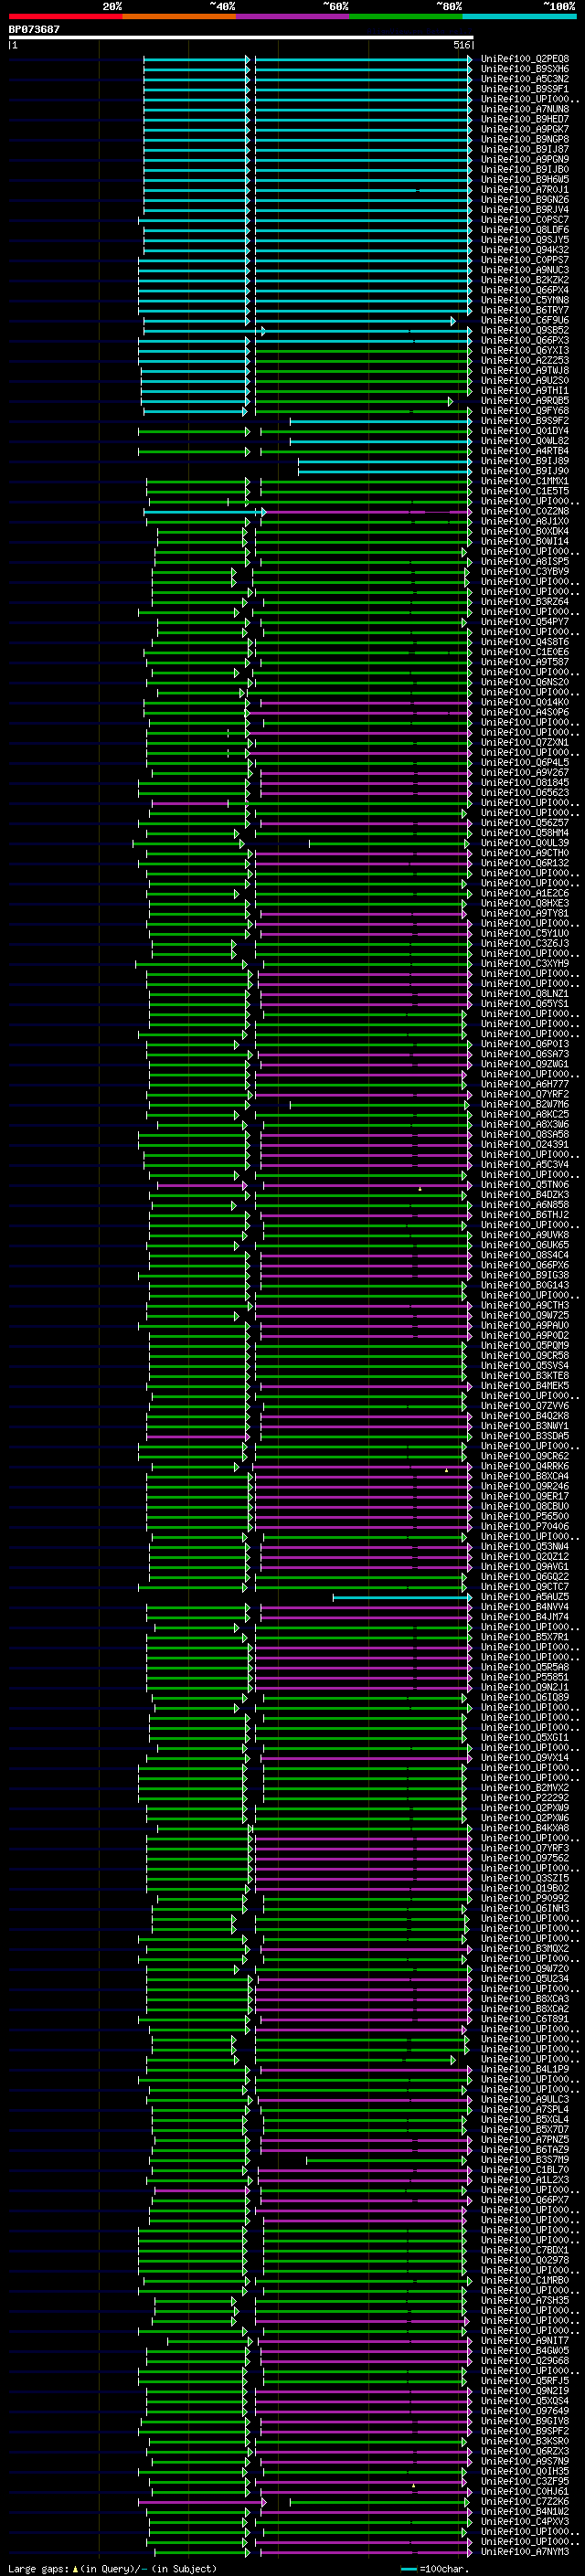Click hit label UniRef100_B9S9F1

525,89
